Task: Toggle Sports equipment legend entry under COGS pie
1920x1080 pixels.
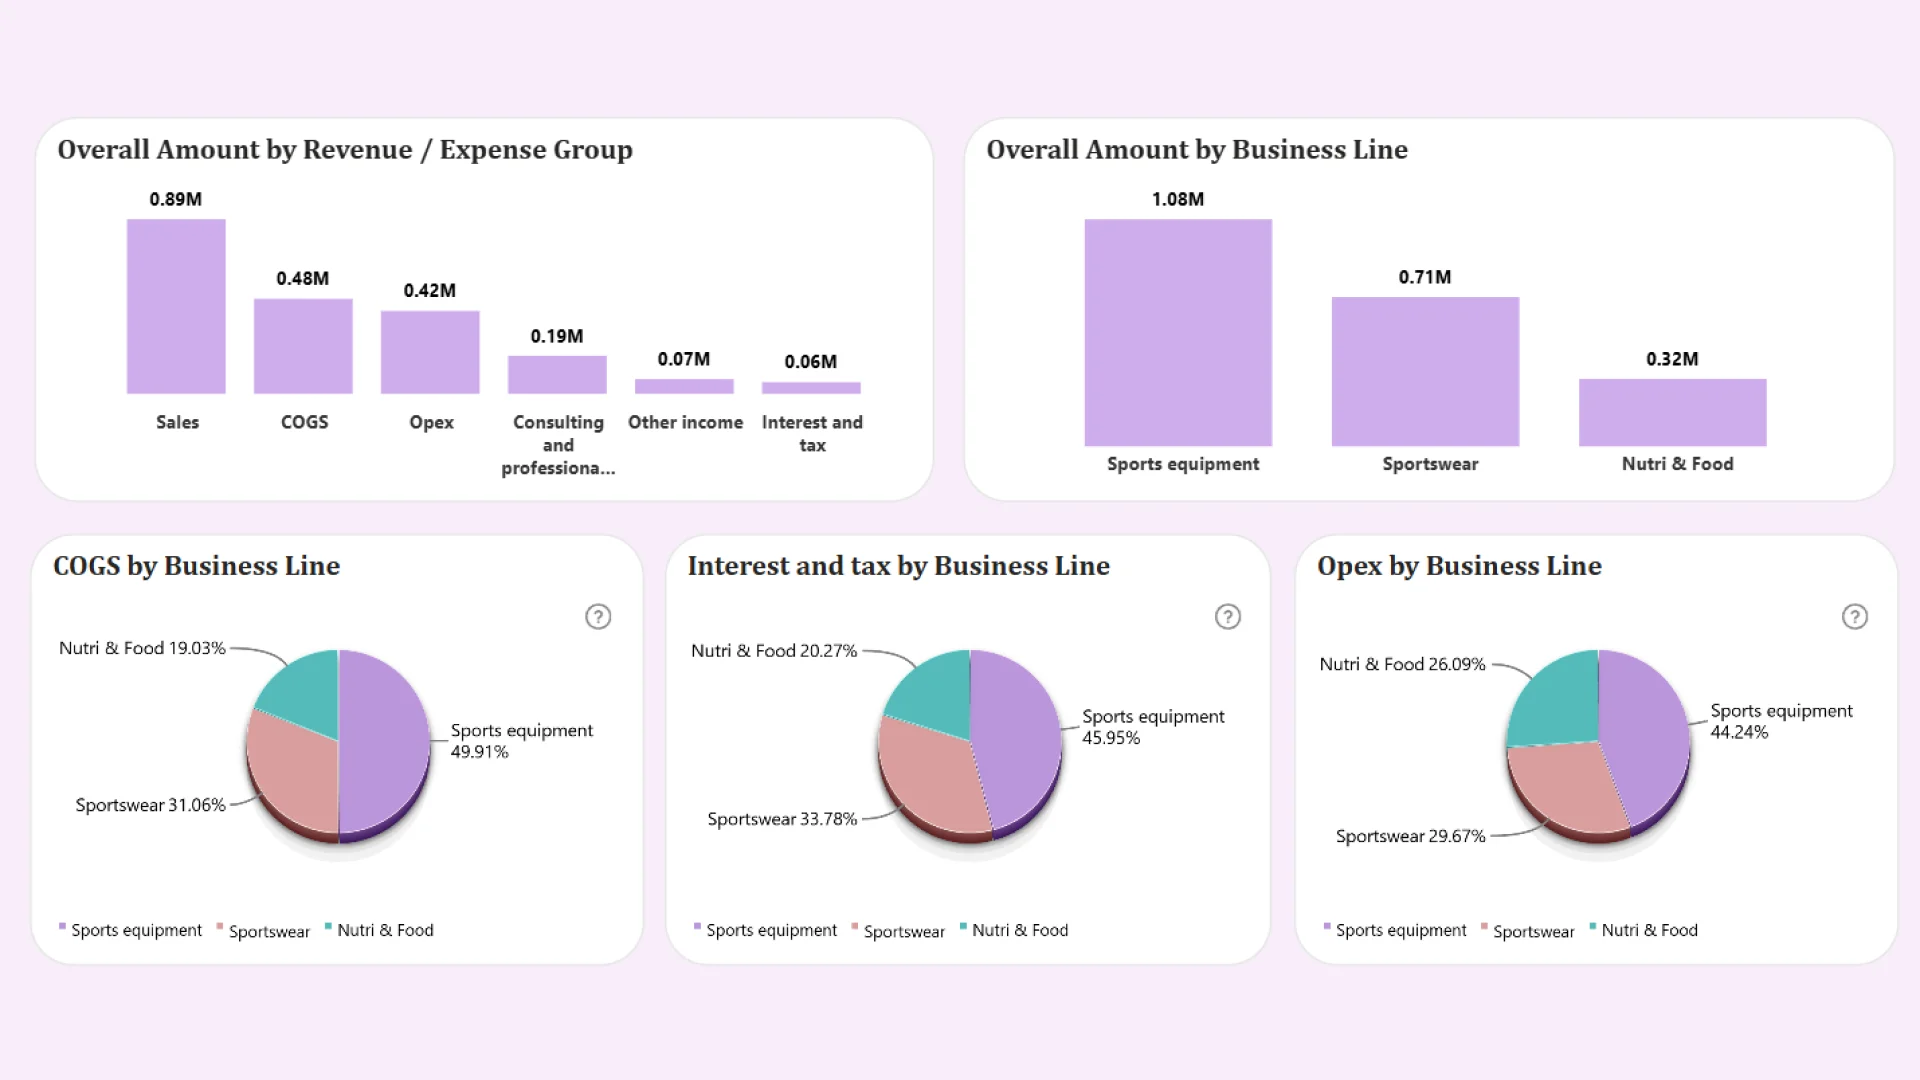Action: [x=130, y=930]
